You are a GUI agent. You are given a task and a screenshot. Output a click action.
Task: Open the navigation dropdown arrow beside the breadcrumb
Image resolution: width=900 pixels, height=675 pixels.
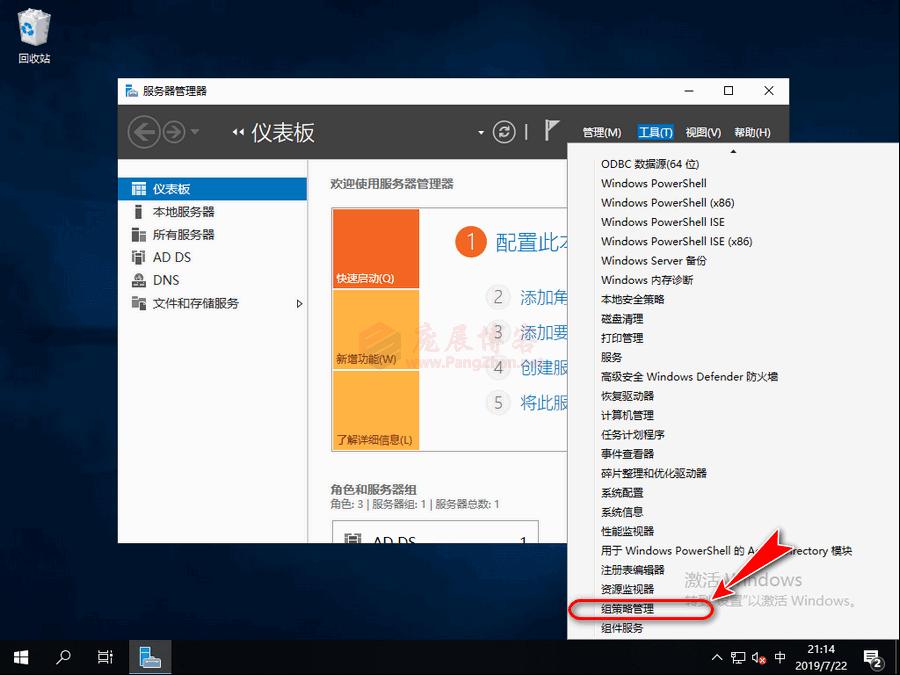click(480, 131)
